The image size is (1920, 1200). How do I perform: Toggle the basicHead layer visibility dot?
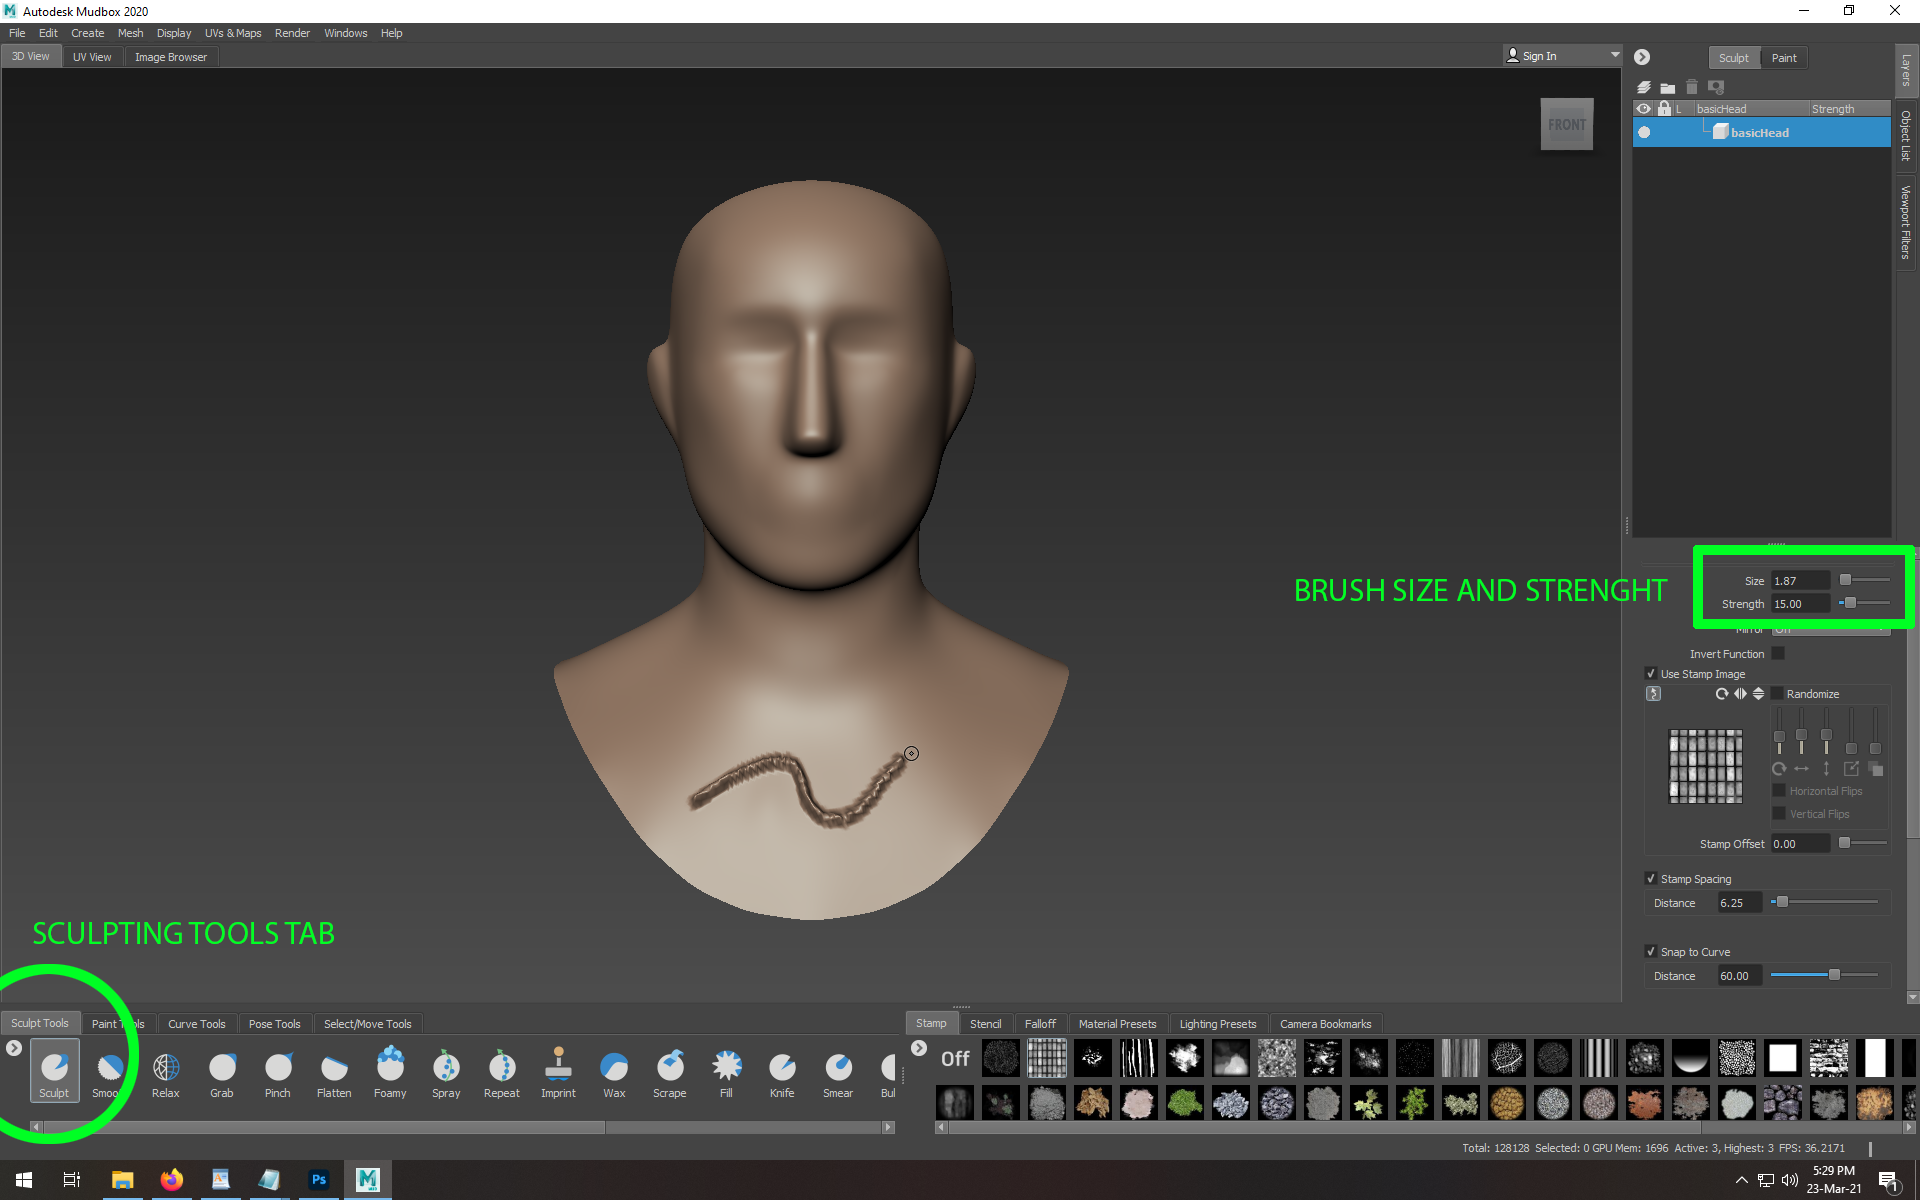tap(1644, 132)
